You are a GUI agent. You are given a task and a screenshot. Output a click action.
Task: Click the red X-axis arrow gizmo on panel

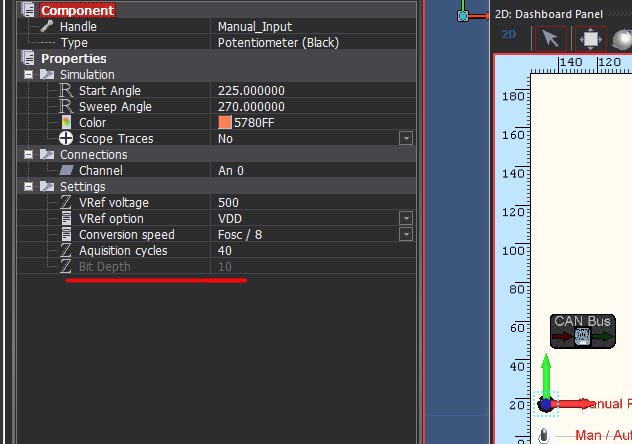pyautogui.click(x=572, y=404)
